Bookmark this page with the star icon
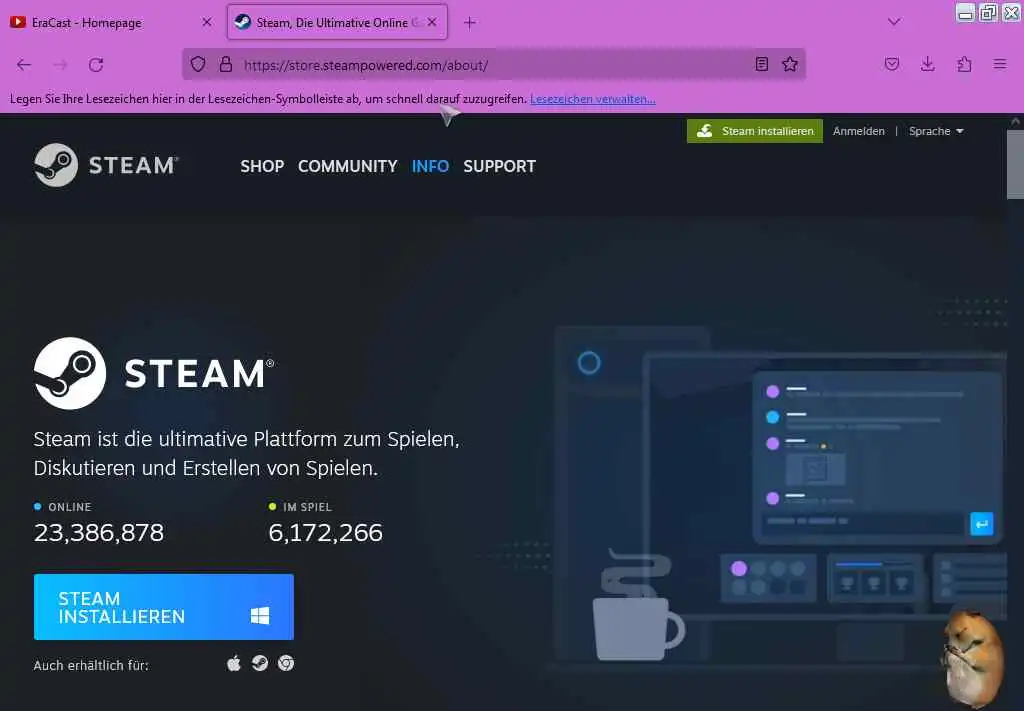The image size is (1024, 711). click(x=790, y=64)
